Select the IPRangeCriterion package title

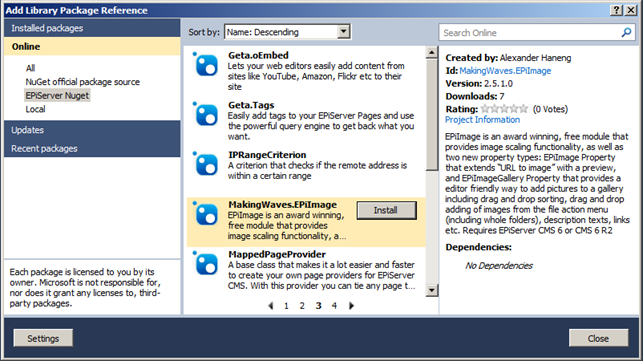coord(267,155)
